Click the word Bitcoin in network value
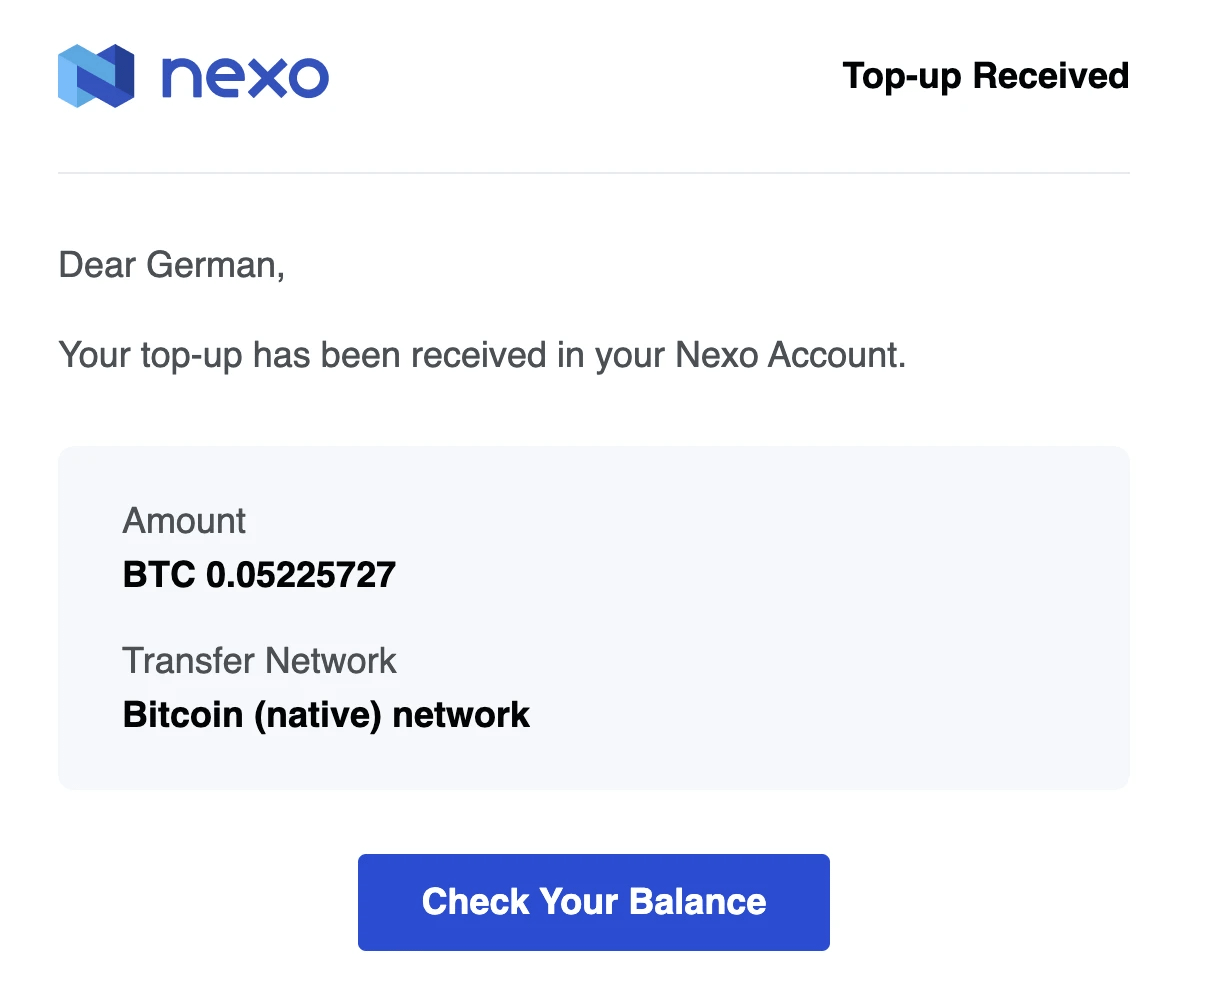 coord(183,715)
